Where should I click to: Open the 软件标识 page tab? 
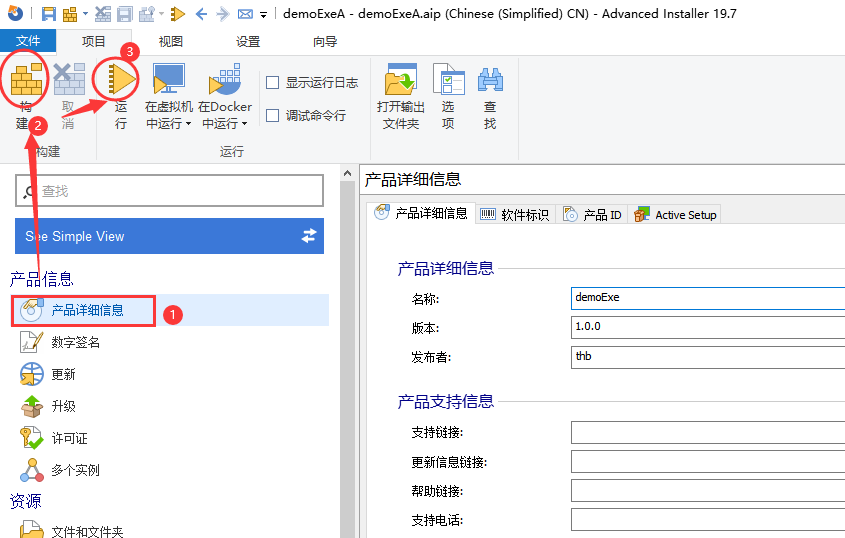point(515,215)
